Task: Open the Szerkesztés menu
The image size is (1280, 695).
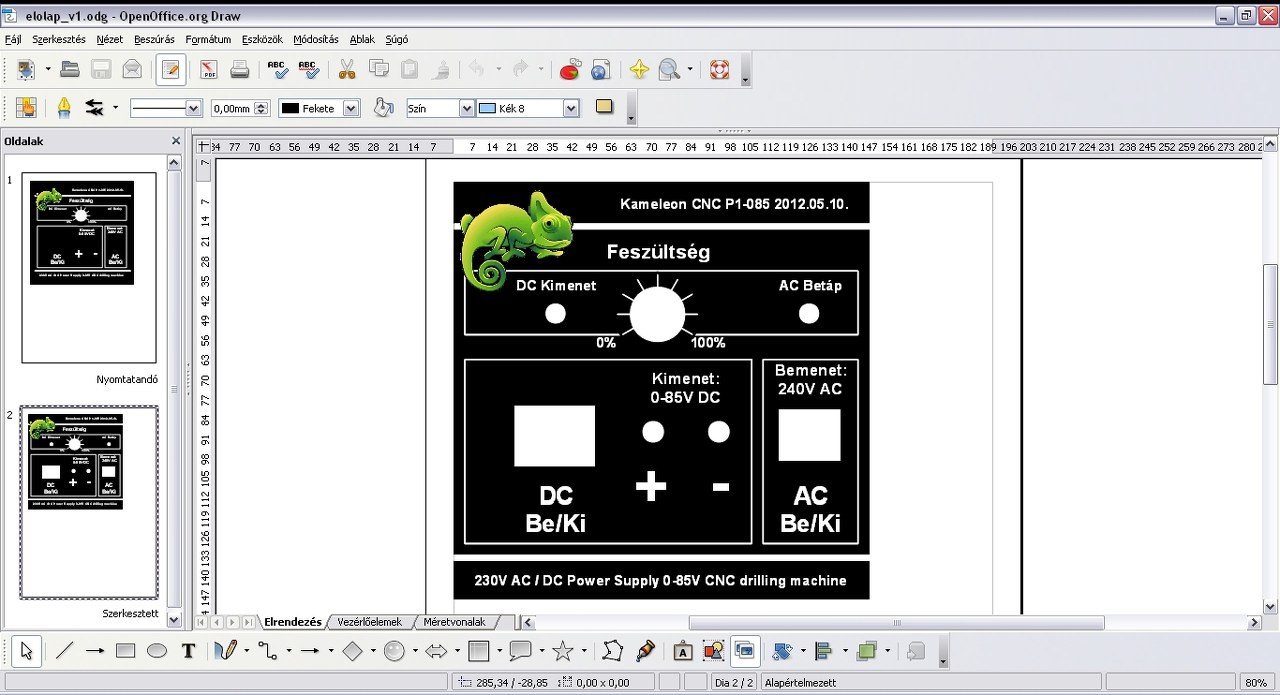Action: [58, 40]
